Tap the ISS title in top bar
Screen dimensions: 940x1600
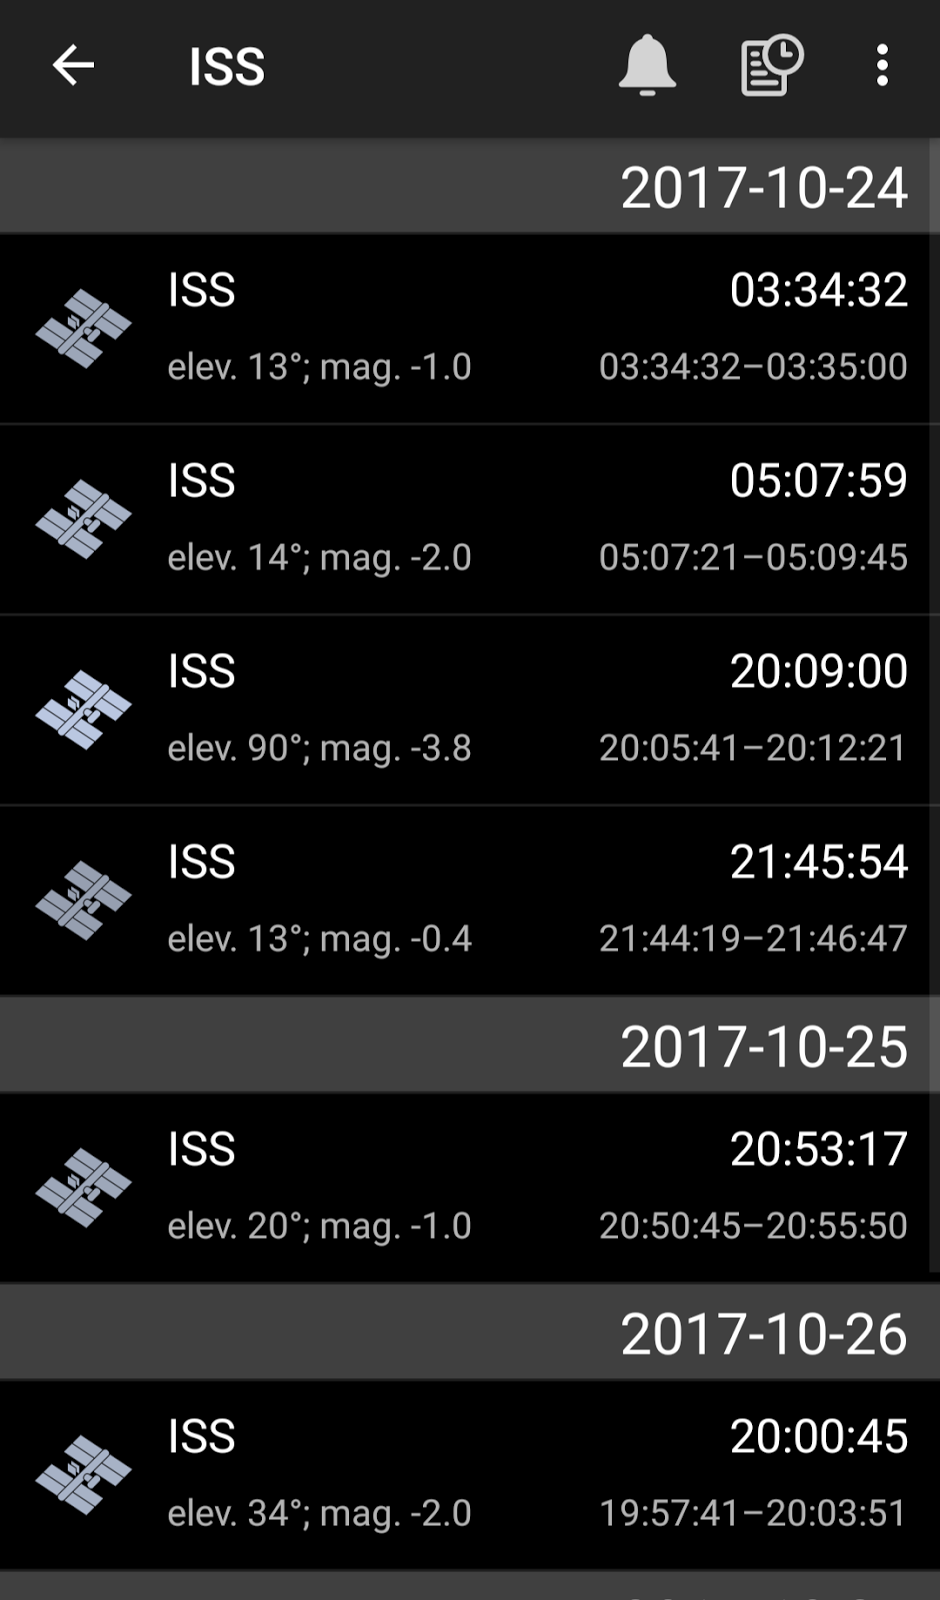coord(227,67)
